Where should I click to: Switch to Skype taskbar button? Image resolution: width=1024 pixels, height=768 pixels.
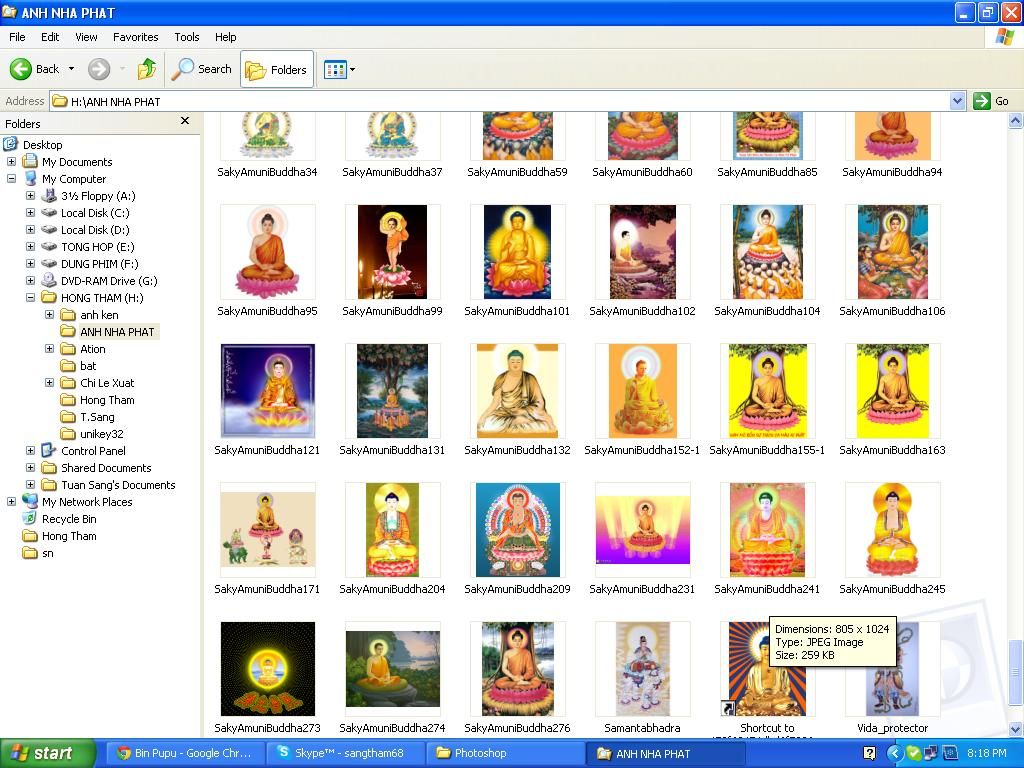(344, 754)
